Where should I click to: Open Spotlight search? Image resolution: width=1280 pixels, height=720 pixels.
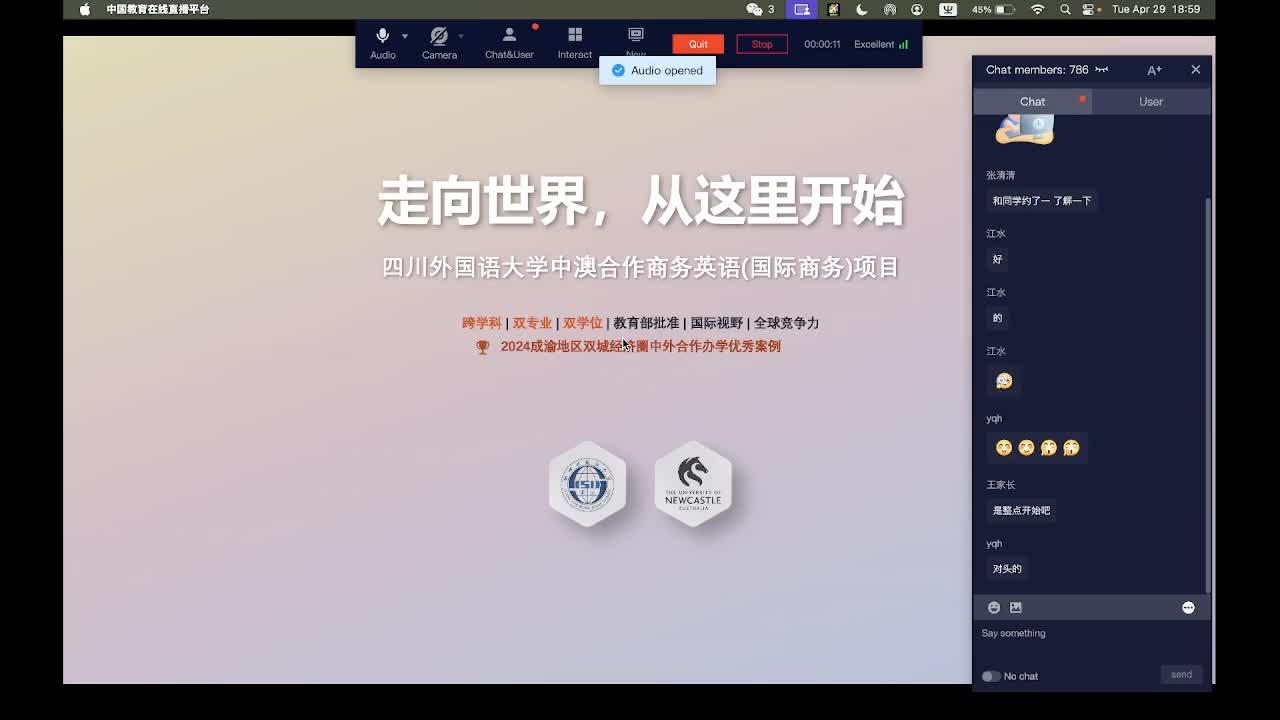tap(1065, 9)
